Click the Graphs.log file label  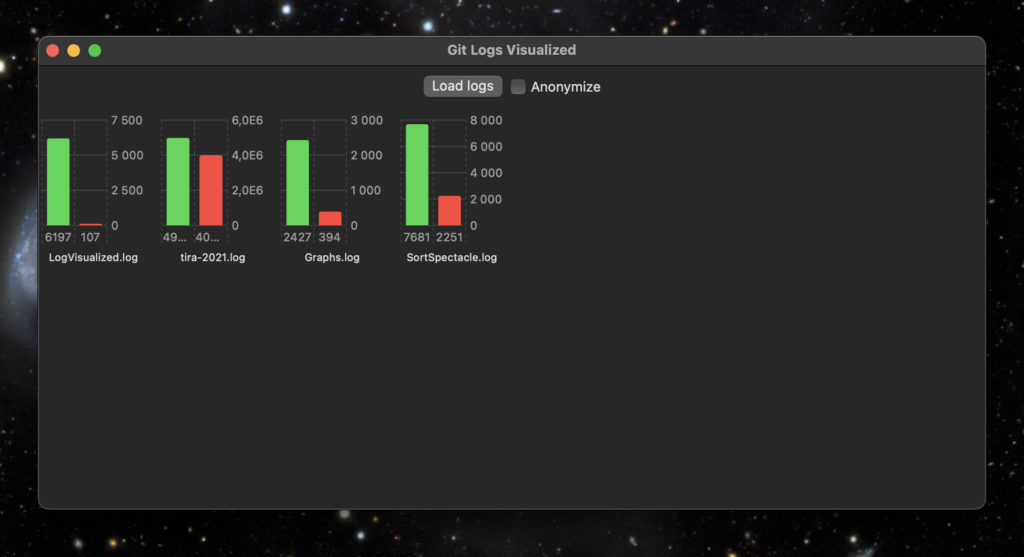pyautogui.click(x=332, y=257)
